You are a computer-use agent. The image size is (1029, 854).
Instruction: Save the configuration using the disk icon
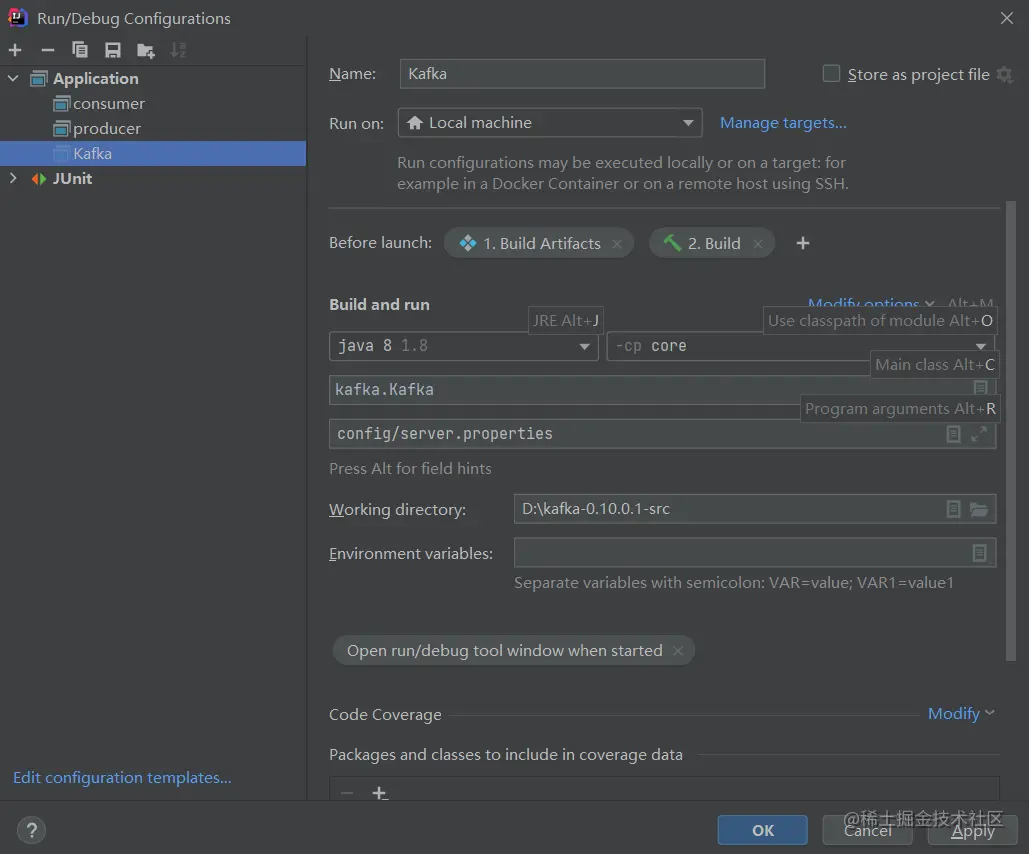(x=113, y=50)
